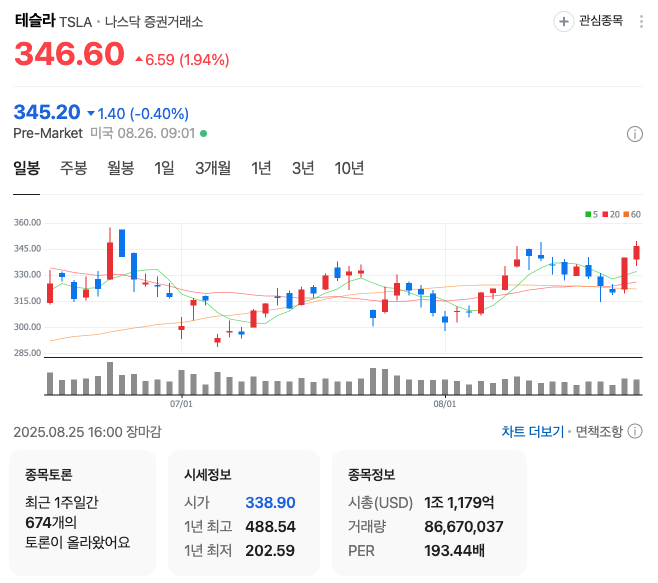The width and height of the screenshot is (658, 583).
Task: Click the last red candlestick on chart
Action: (637, 253)
